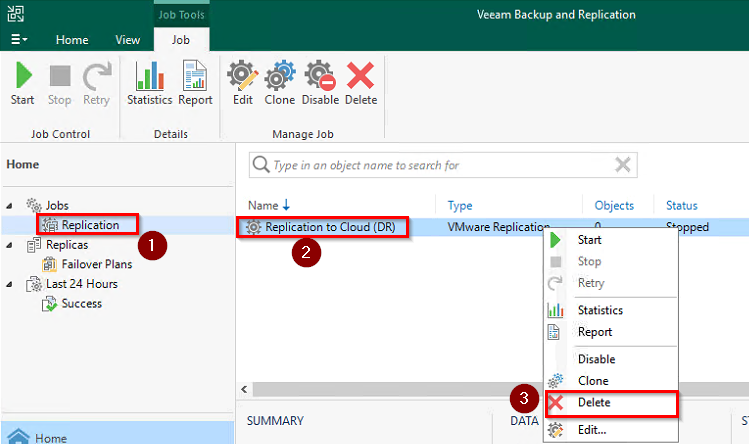Image resolution: width=749 pixels, height=444 pixels.
Task: Click the red Delete icon in ribbon
Action: [361, 76]
